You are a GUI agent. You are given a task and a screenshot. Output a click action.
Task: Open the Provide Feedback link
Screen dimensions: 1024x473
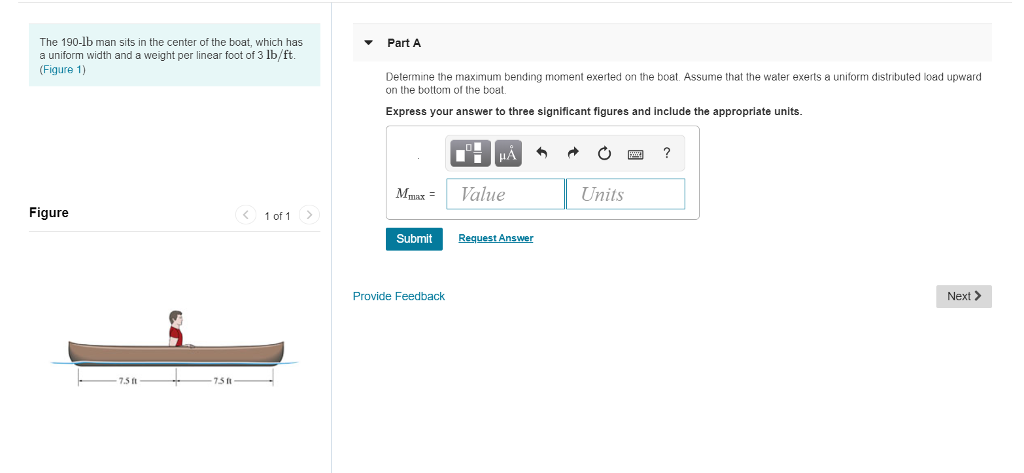click(x=399, y=296)
